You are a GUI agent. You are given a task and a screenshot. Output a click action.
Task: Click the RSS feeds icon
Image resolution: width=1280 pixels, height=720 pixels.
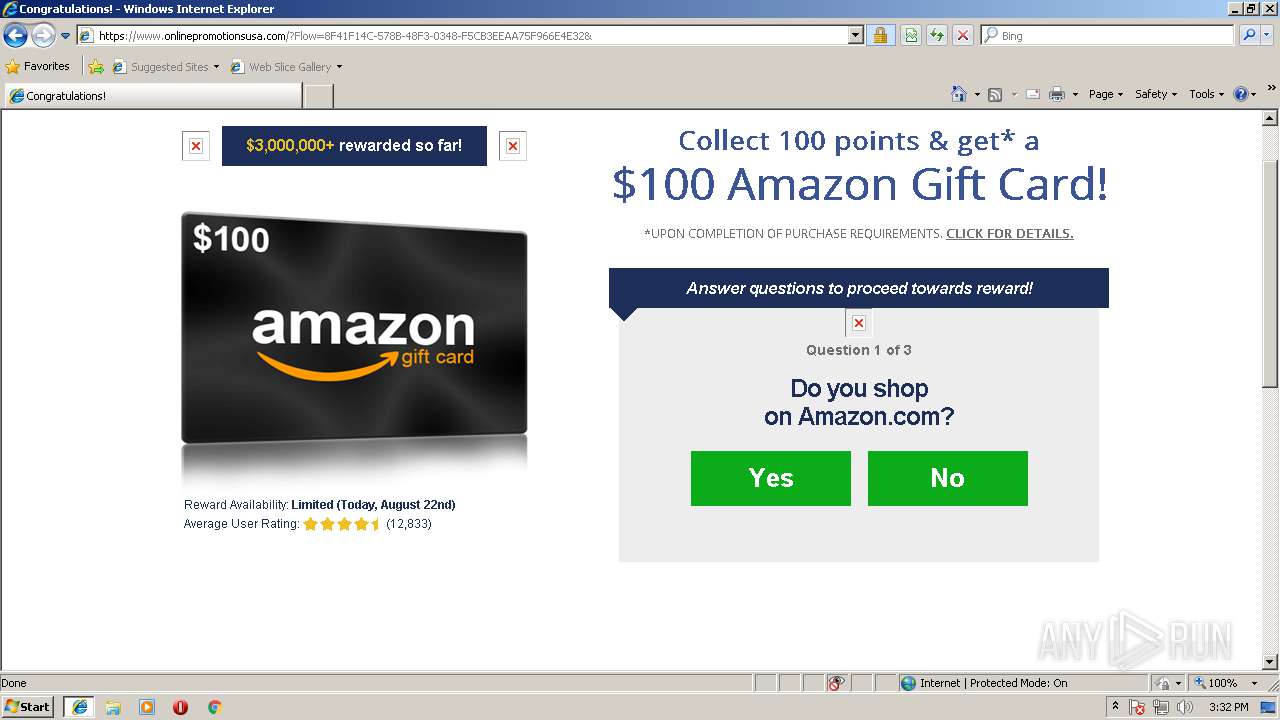(x=995, y=94)
